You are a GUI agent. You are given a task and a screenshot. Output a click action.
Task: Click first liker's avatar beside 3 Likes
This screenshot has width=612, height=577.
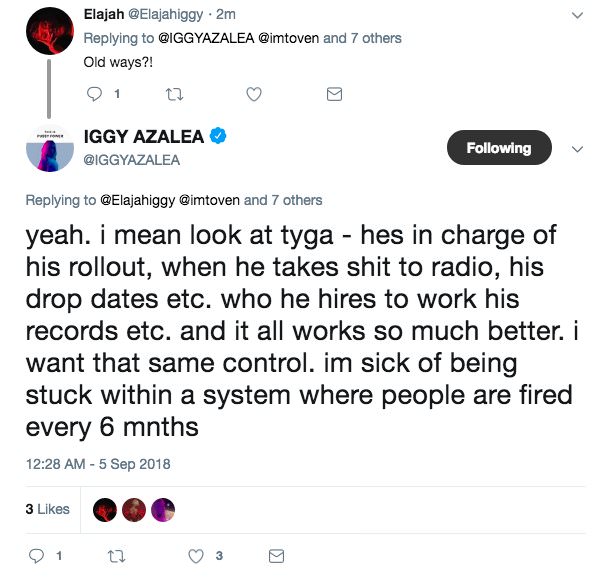103,509
